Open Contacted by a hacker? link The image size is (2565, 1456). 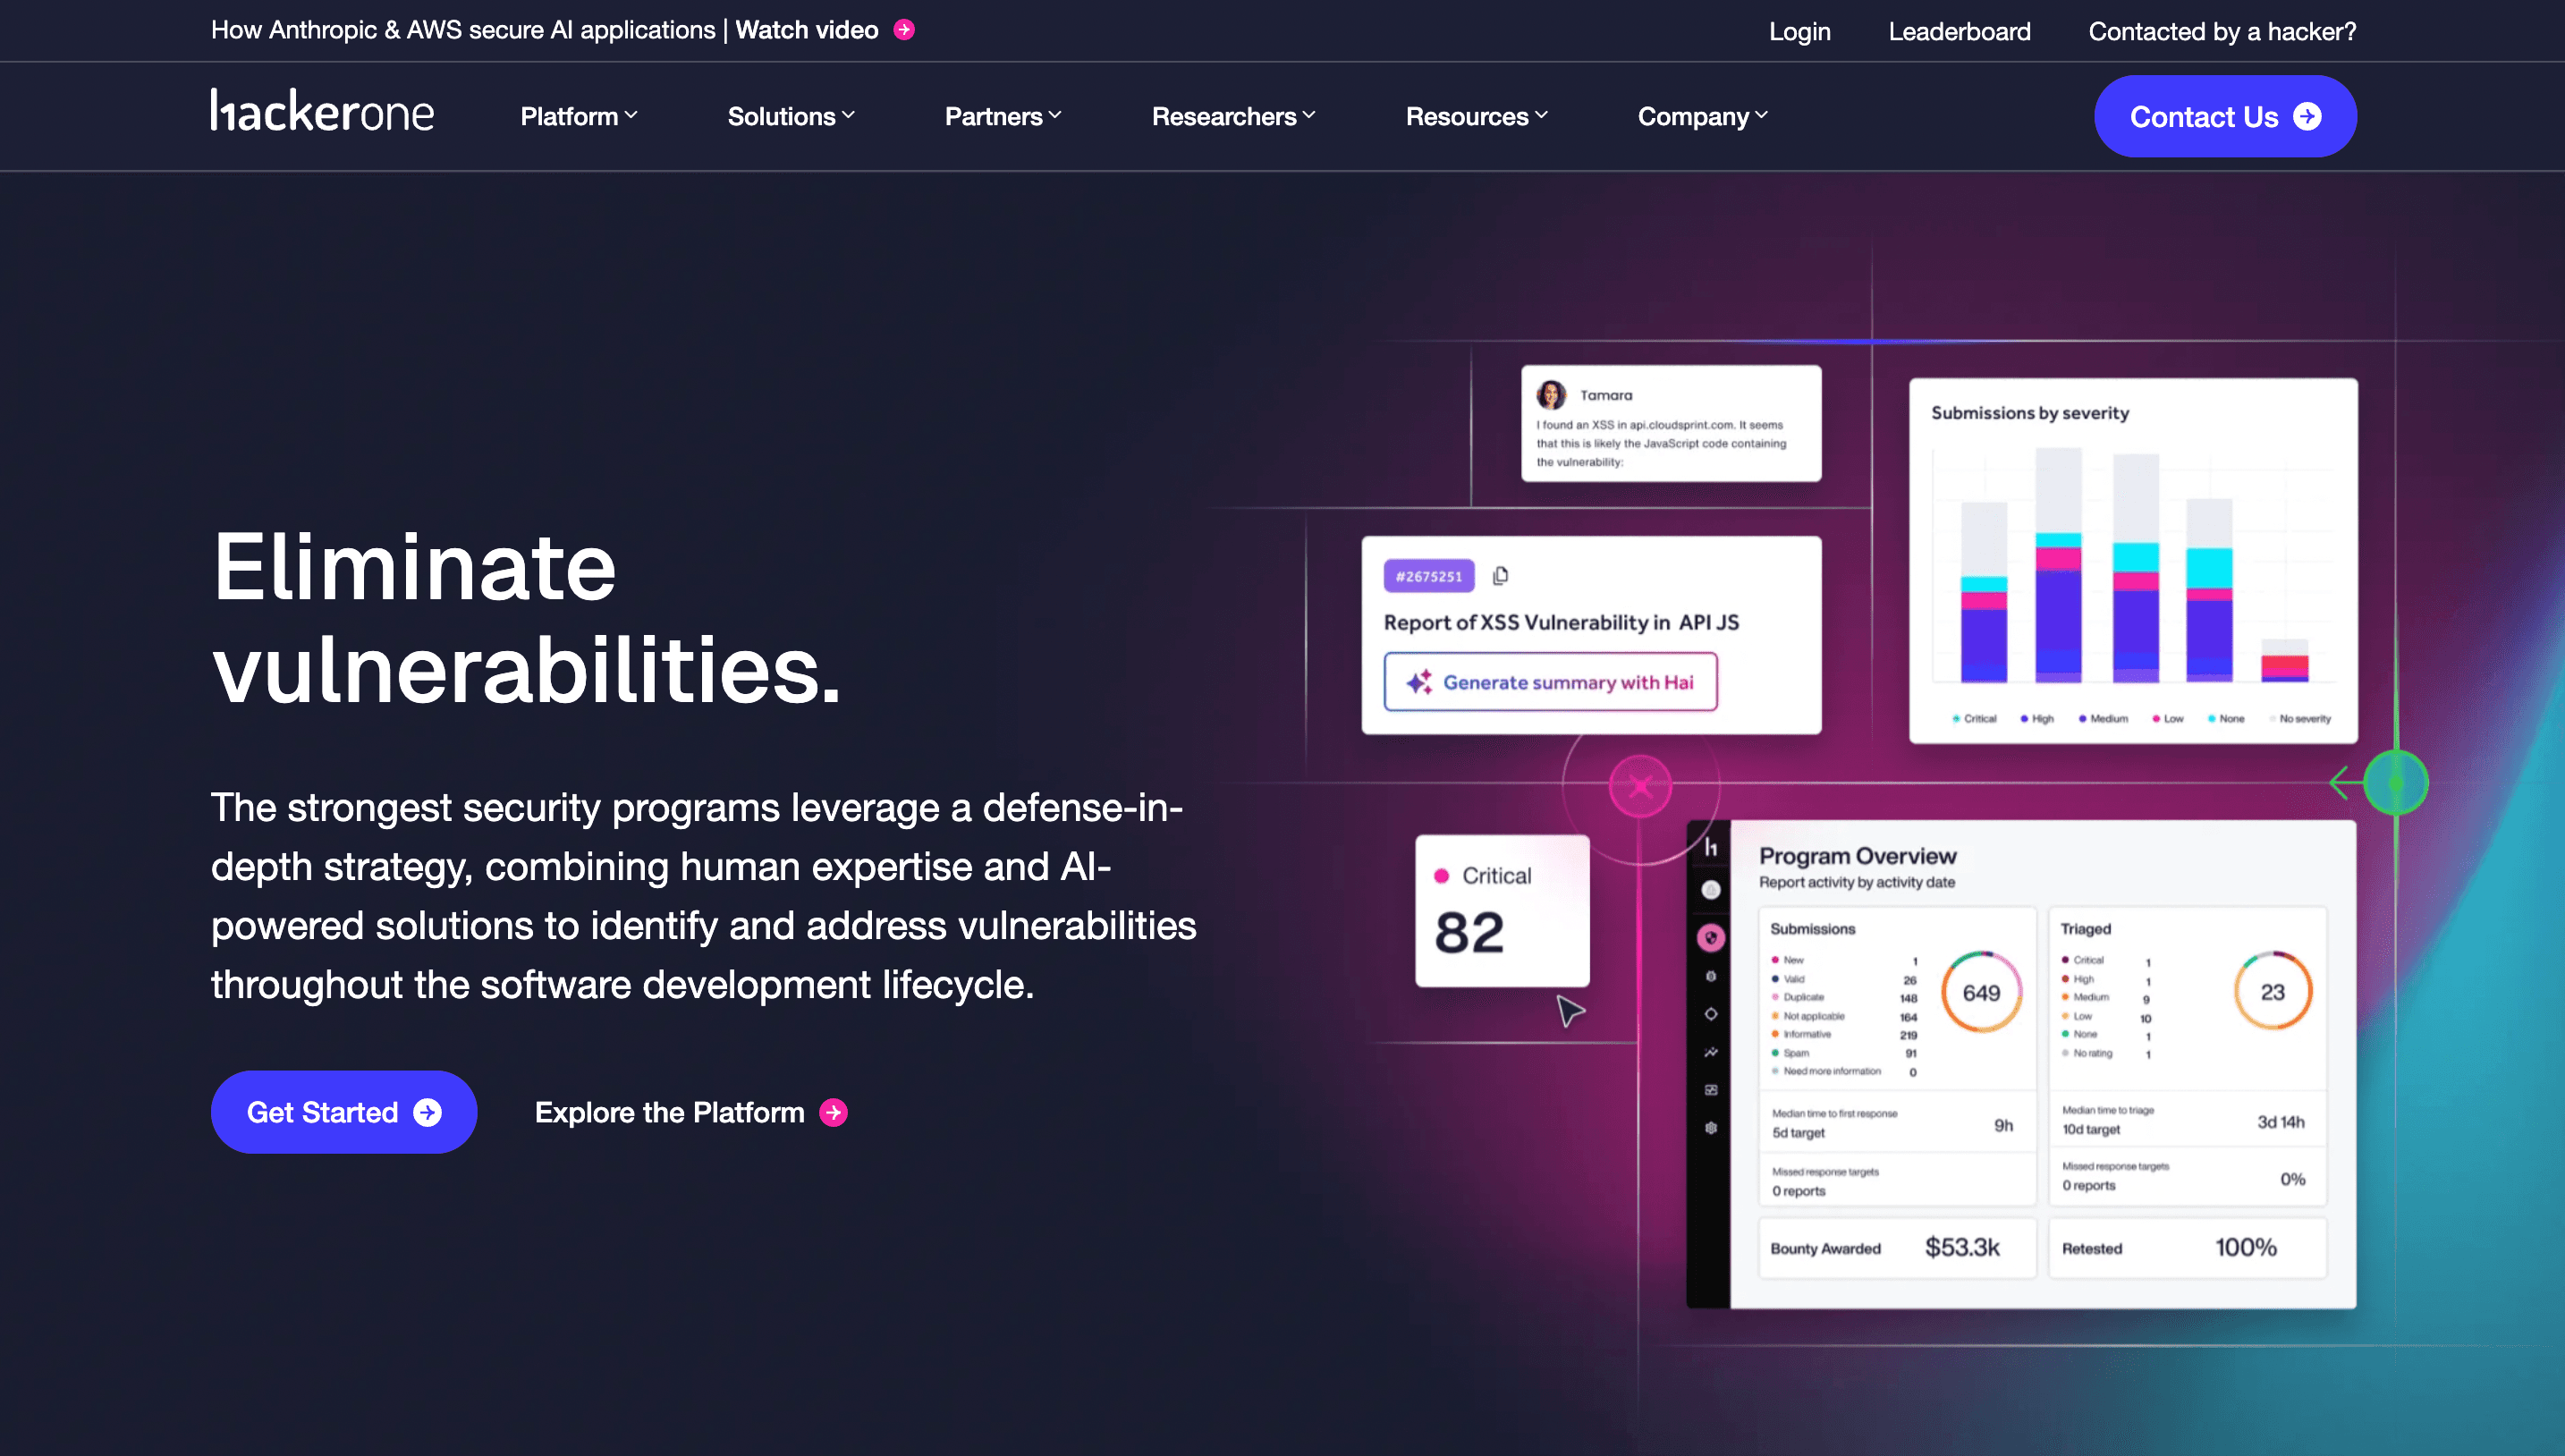[x=2222, y=31]
